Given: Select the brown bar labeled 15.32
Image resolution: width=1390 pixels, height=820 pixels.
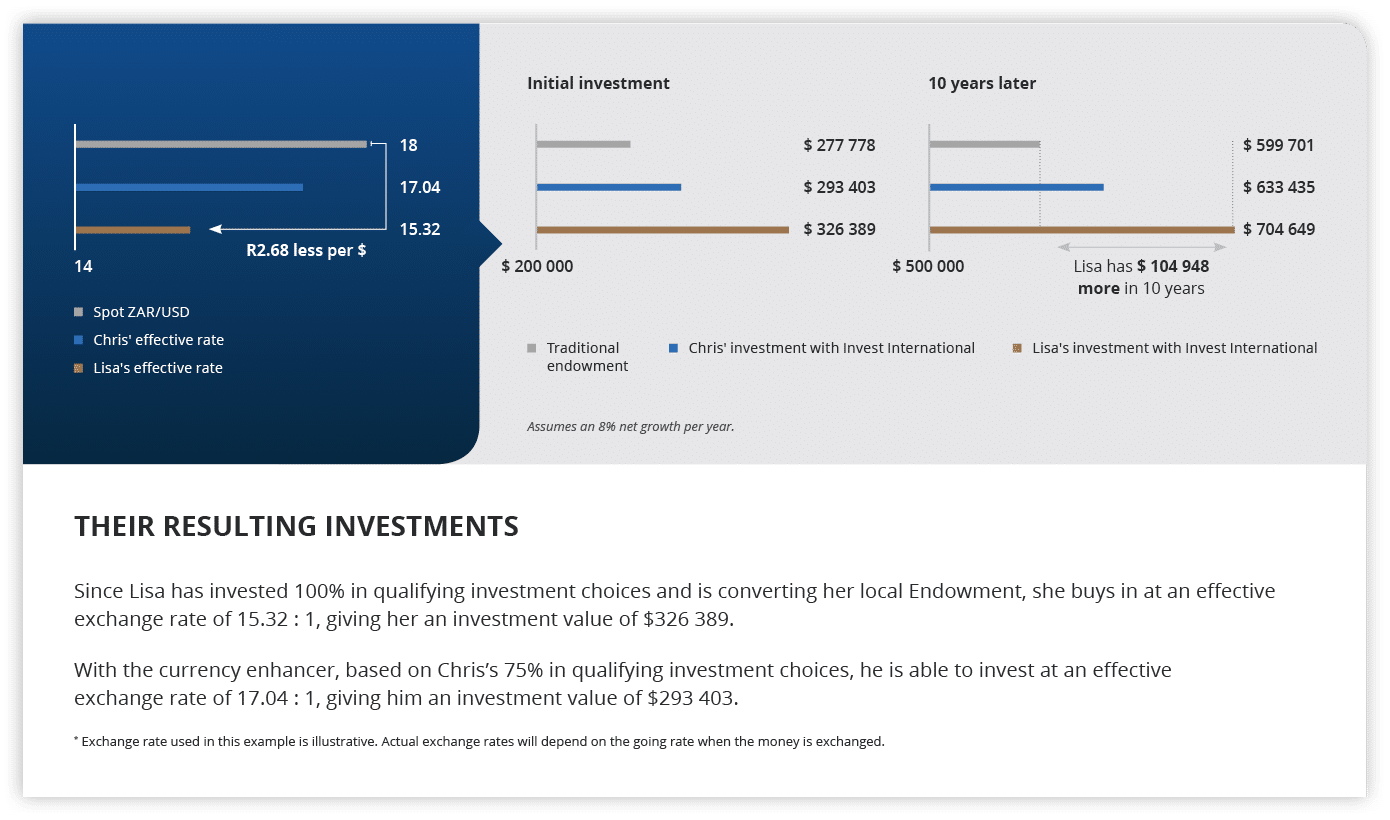Looking at the screenshot, I should (133, 230).
